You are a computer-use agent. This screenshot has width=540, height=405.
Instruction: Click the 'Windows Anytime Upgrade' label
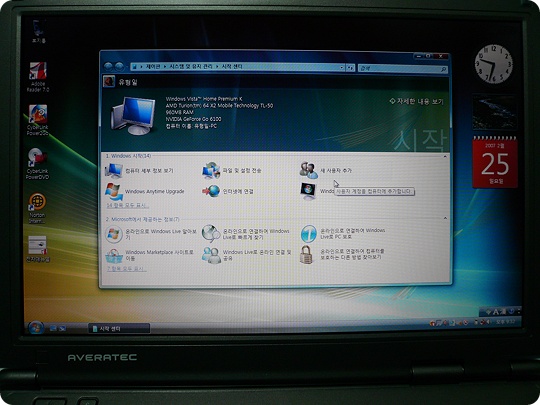click(x=155, y=191)
